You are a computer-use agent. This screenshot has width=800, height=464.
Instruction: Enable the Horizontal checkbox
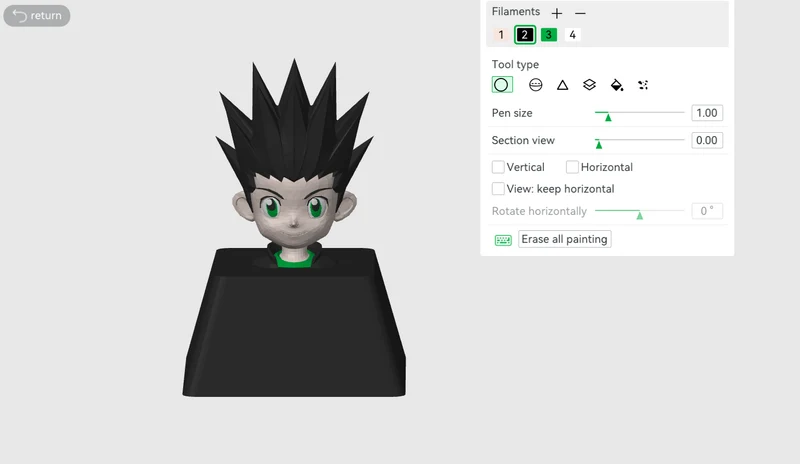click(x=572, y=167)
